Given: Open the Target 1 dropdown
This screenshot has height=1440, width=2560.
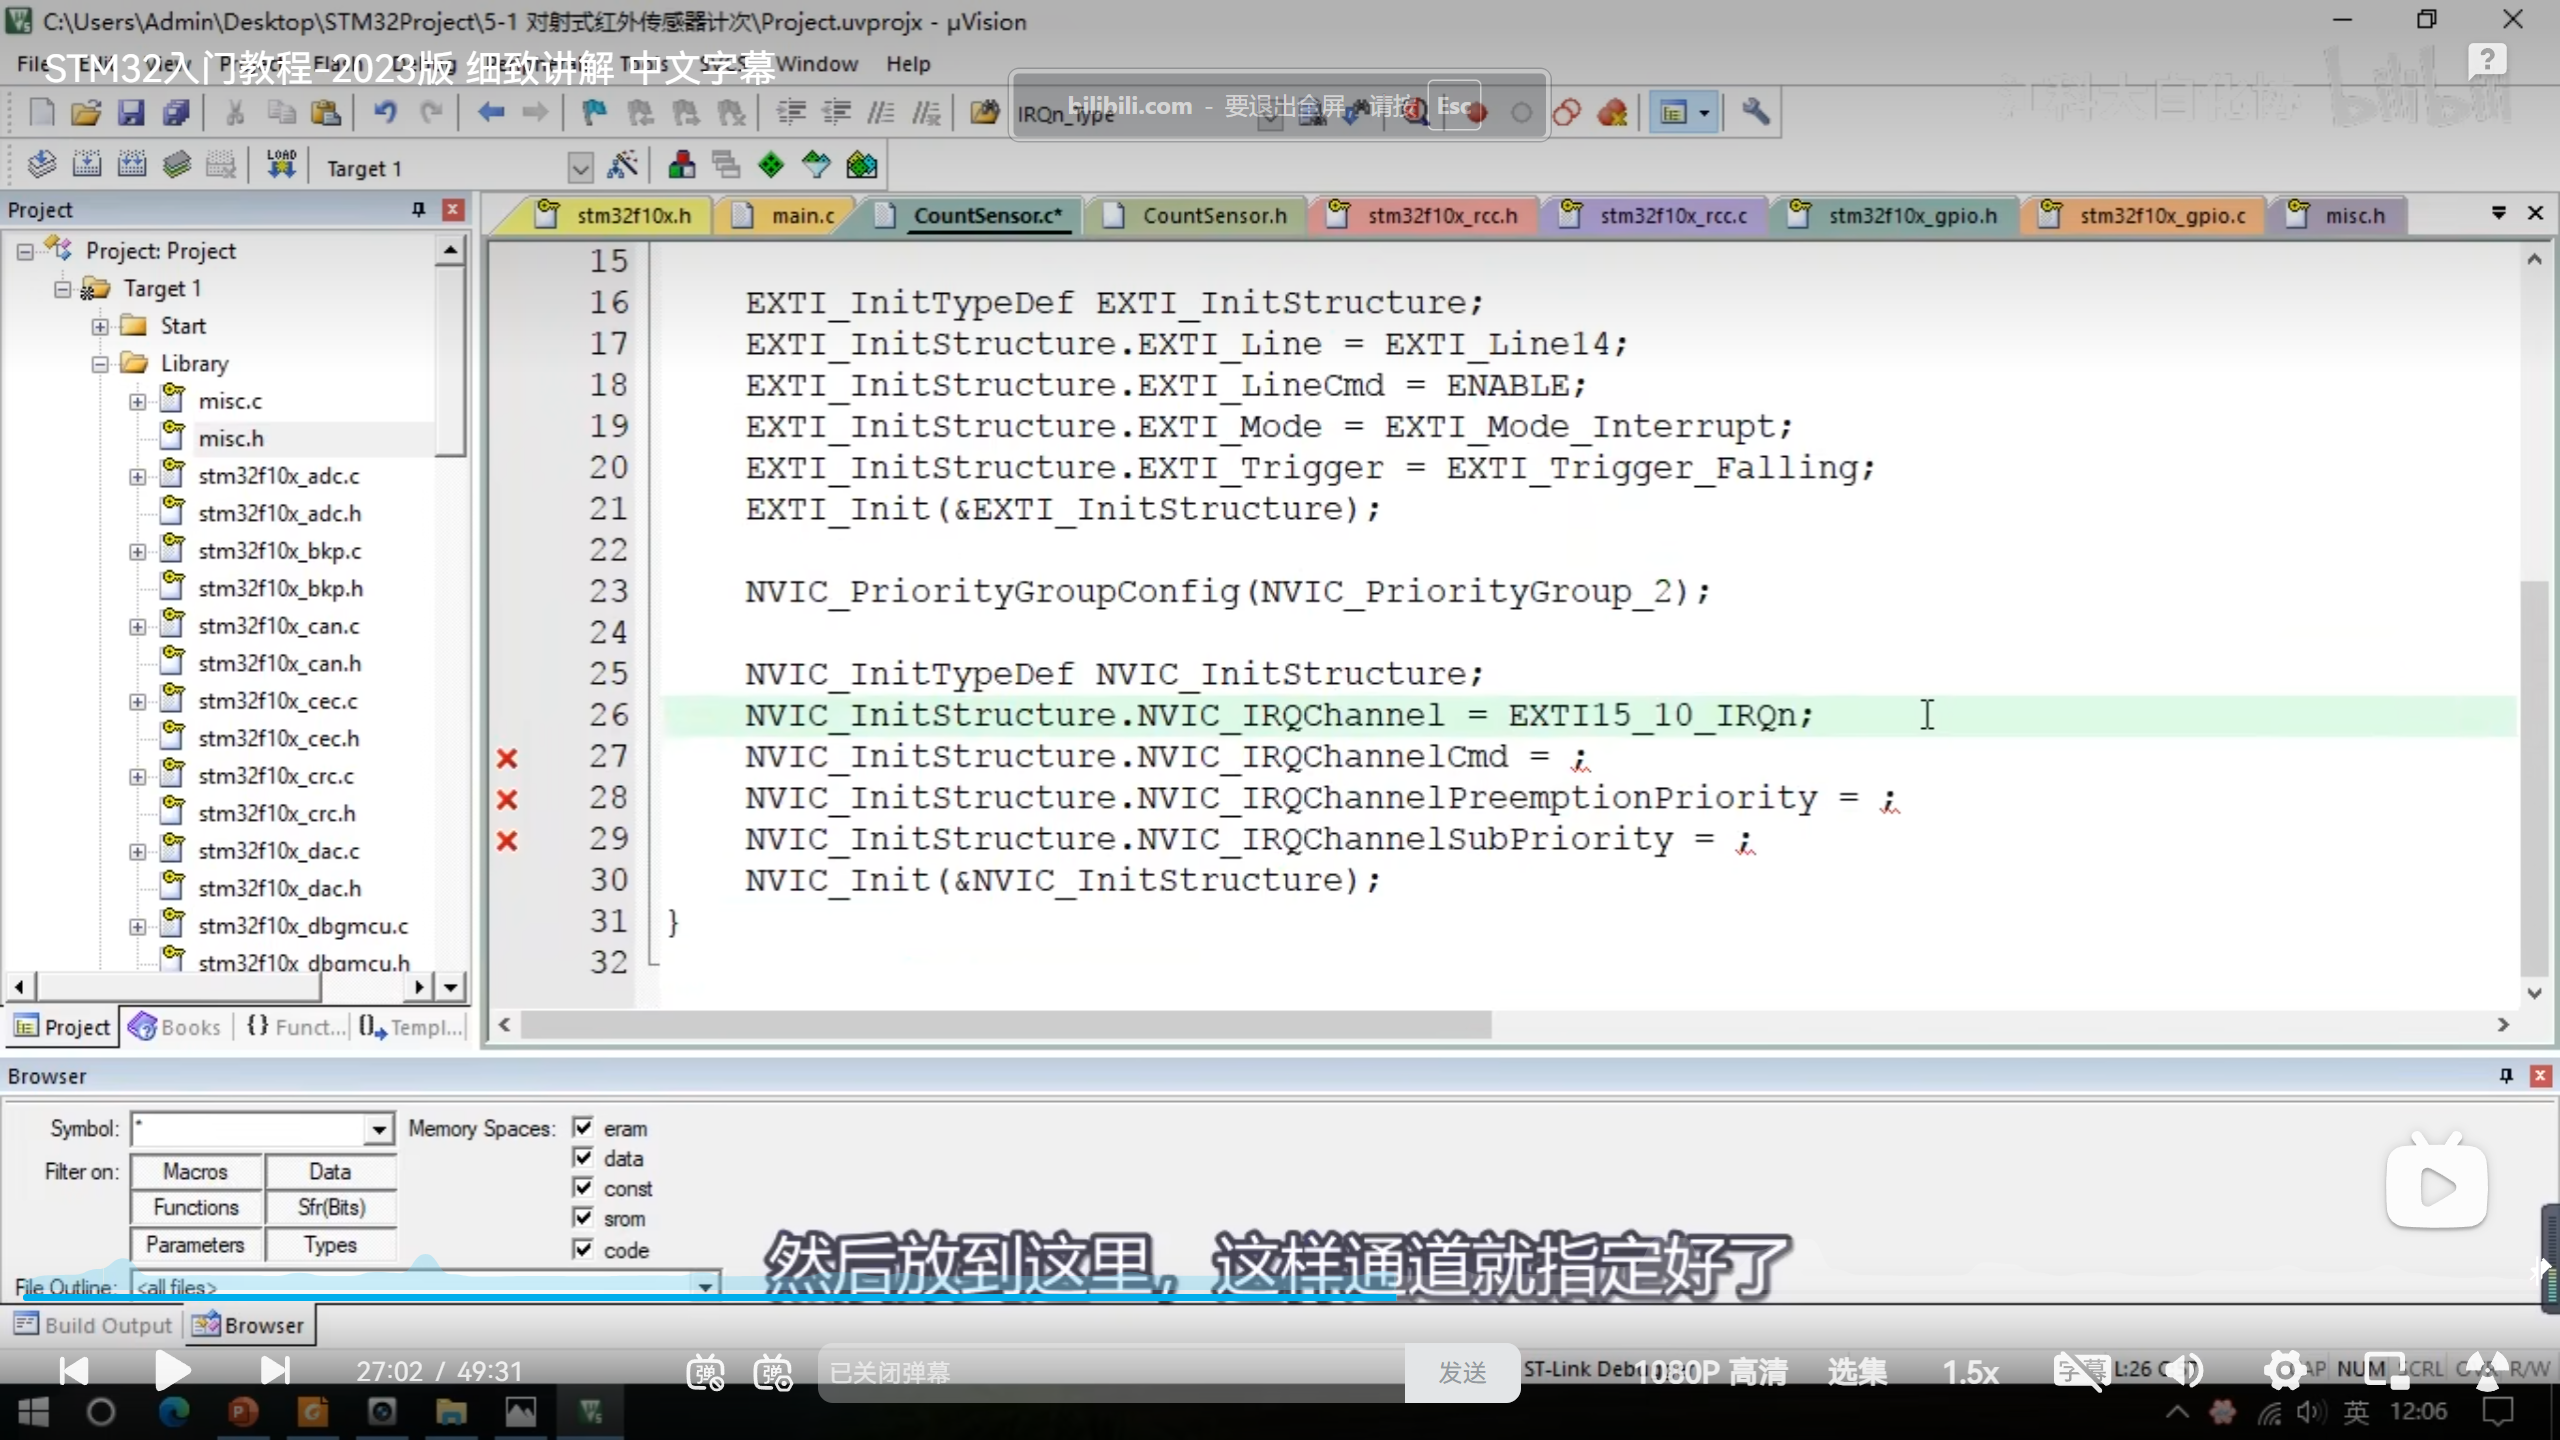Looking at the screenshot, I should point(580,168).
